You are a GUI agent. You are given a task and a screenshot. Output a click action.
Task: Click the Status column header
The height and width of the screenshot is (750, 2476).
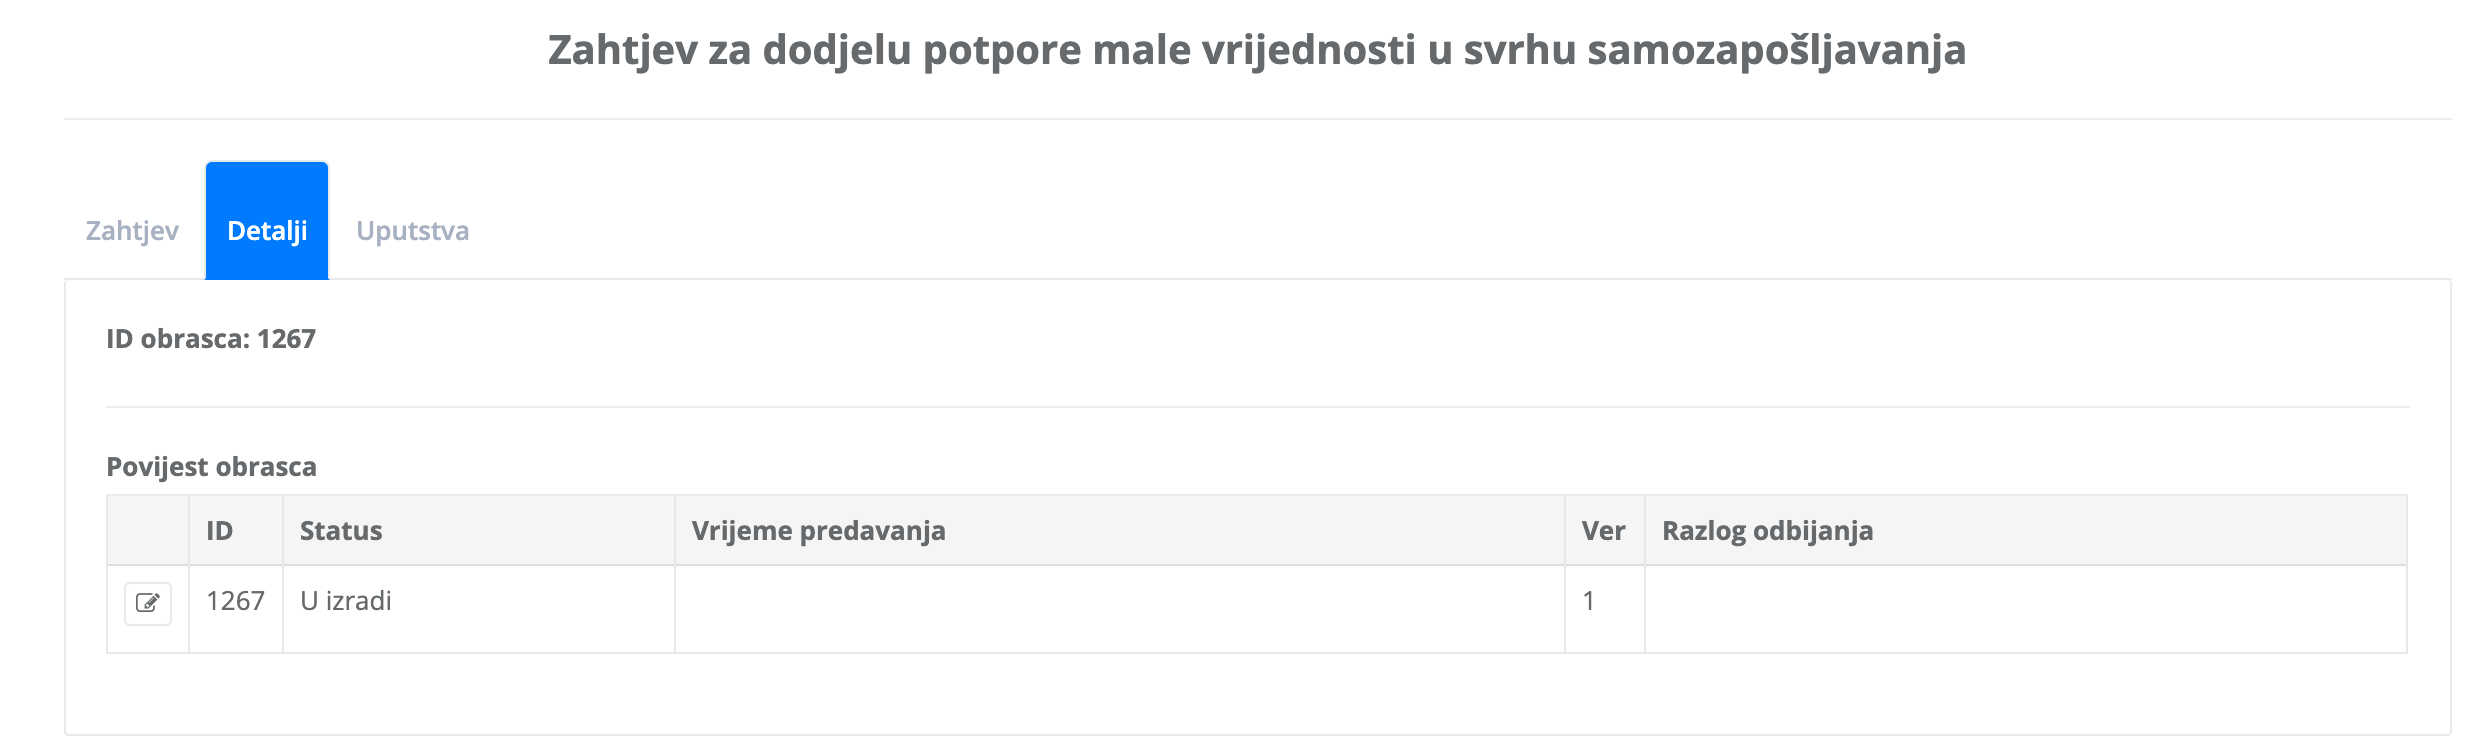(341, 531)
